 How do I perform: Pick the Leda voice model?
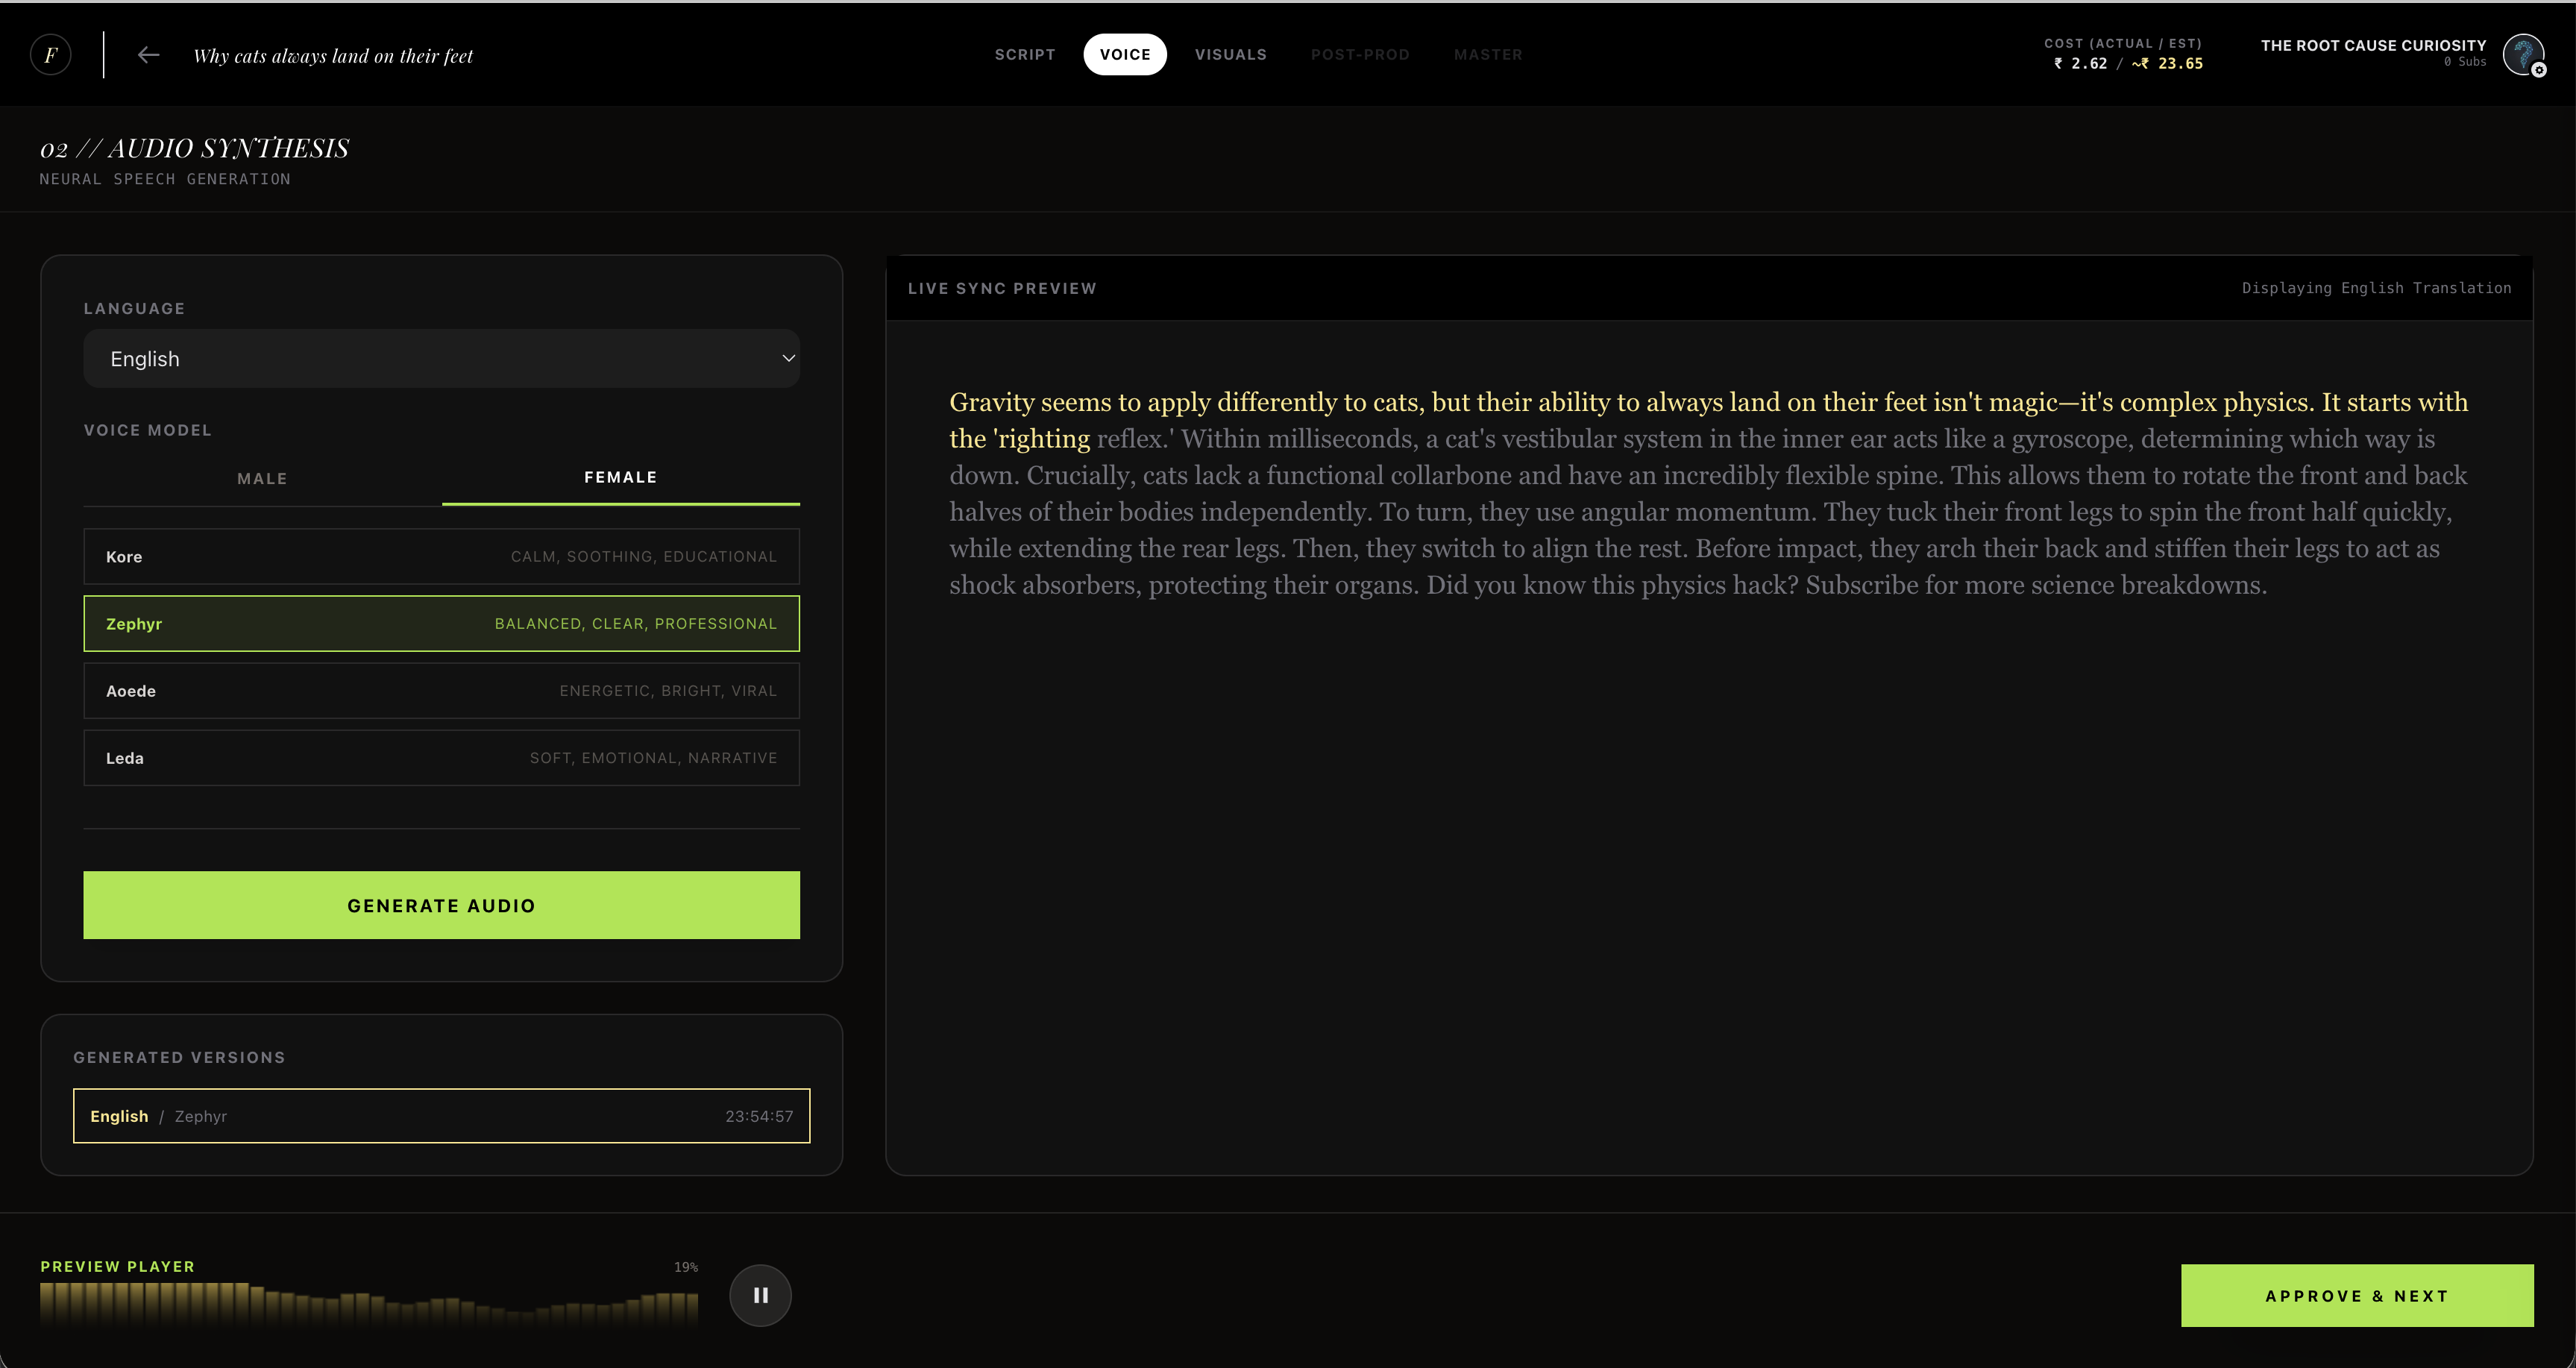[441, 758]
